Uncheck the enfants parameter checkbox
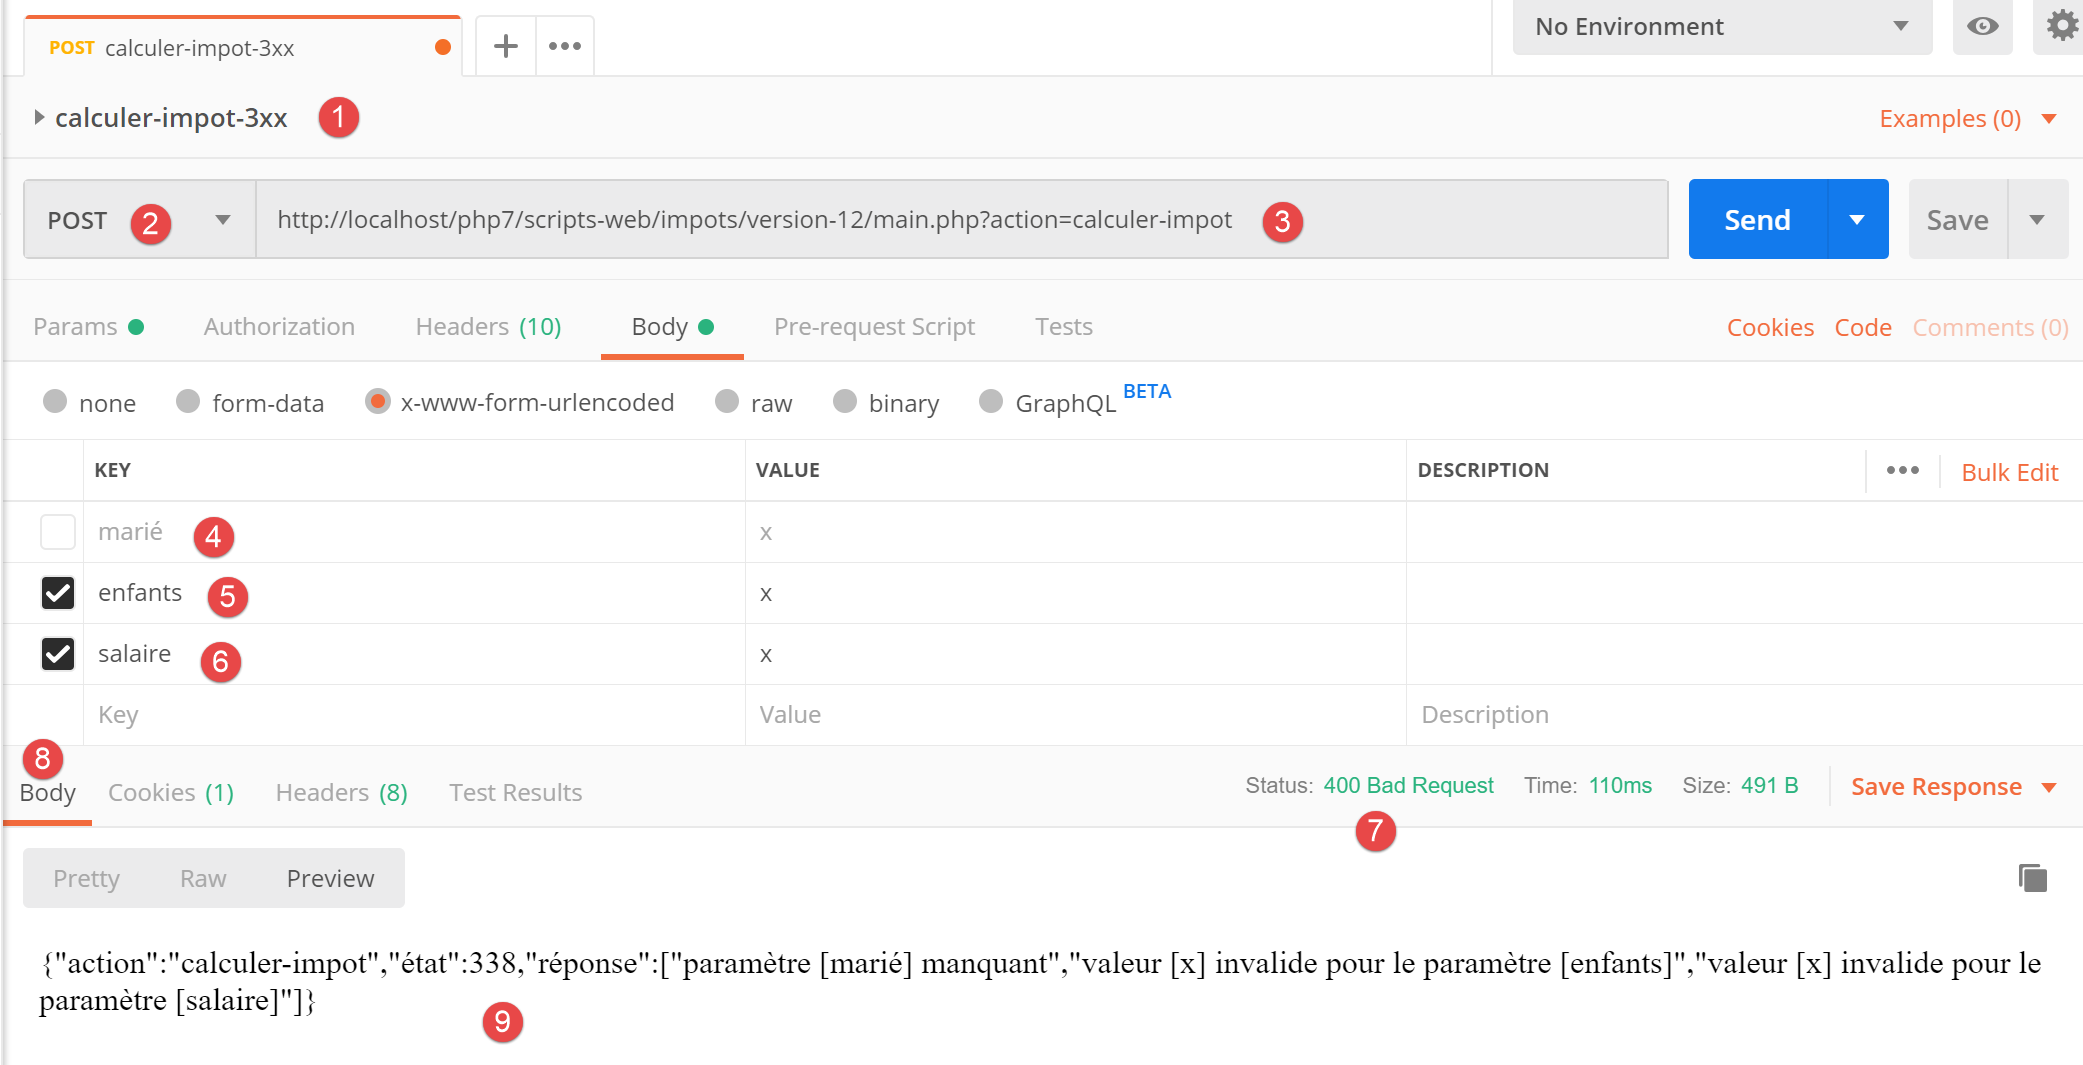Image resolution: width=2083 pixels, height=1065 pixels. [58, 593]
